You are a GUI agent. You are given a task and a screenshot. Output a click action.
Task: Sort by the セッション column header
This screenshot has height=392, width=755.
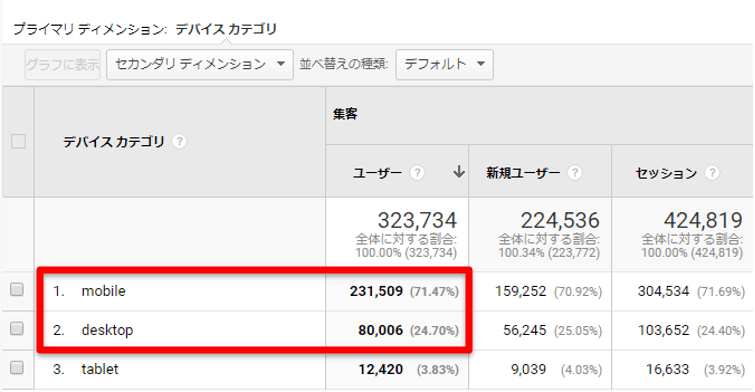click(666, 173)
